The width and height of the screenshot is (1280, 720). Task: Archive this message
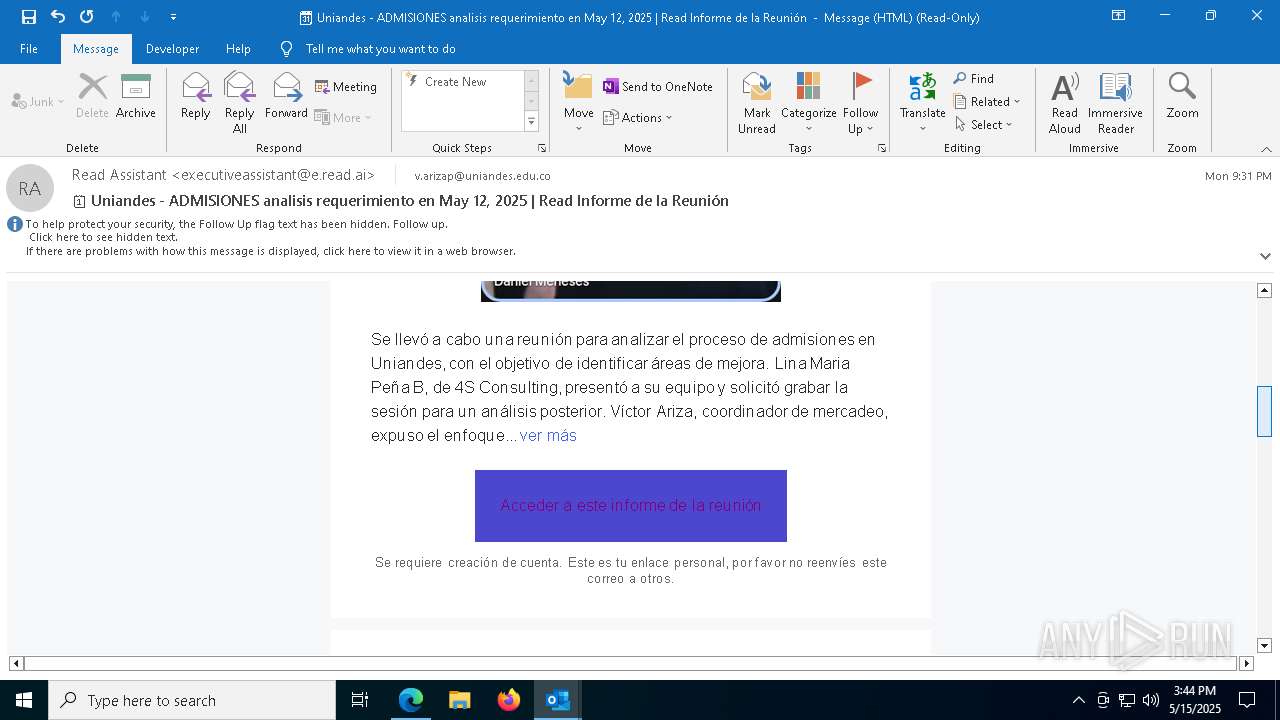136,97
